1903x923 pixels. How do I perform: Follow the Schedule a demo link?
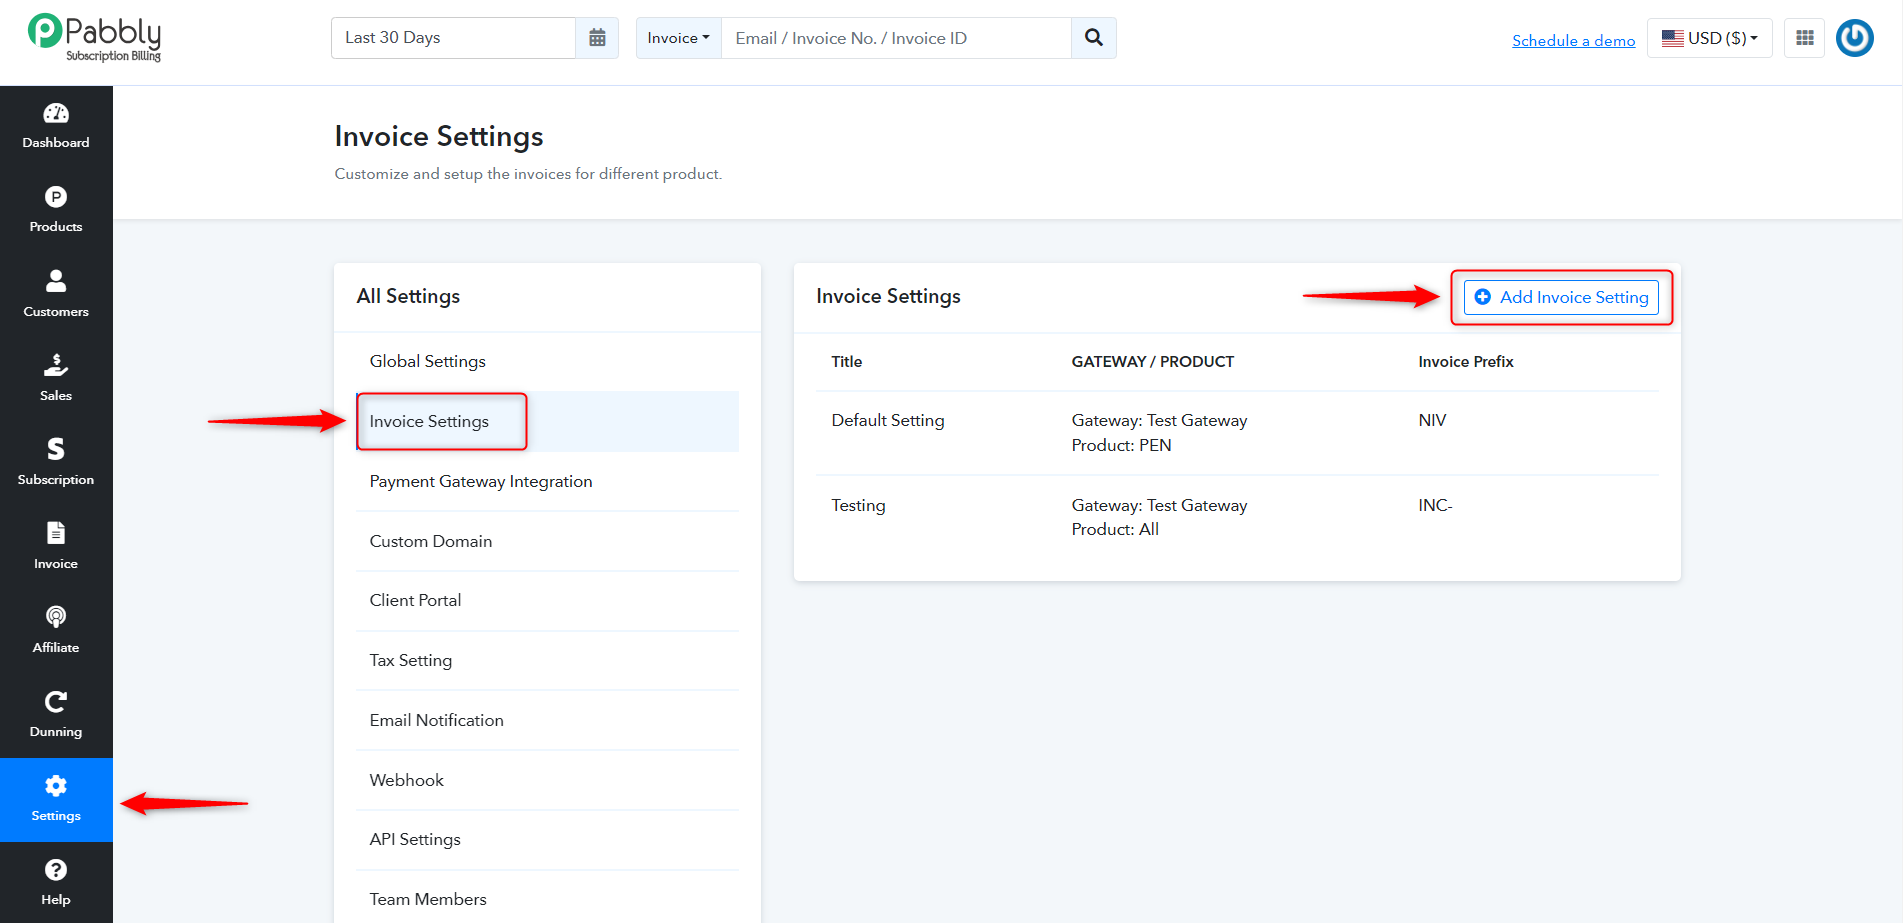[x=1573, y=40]
